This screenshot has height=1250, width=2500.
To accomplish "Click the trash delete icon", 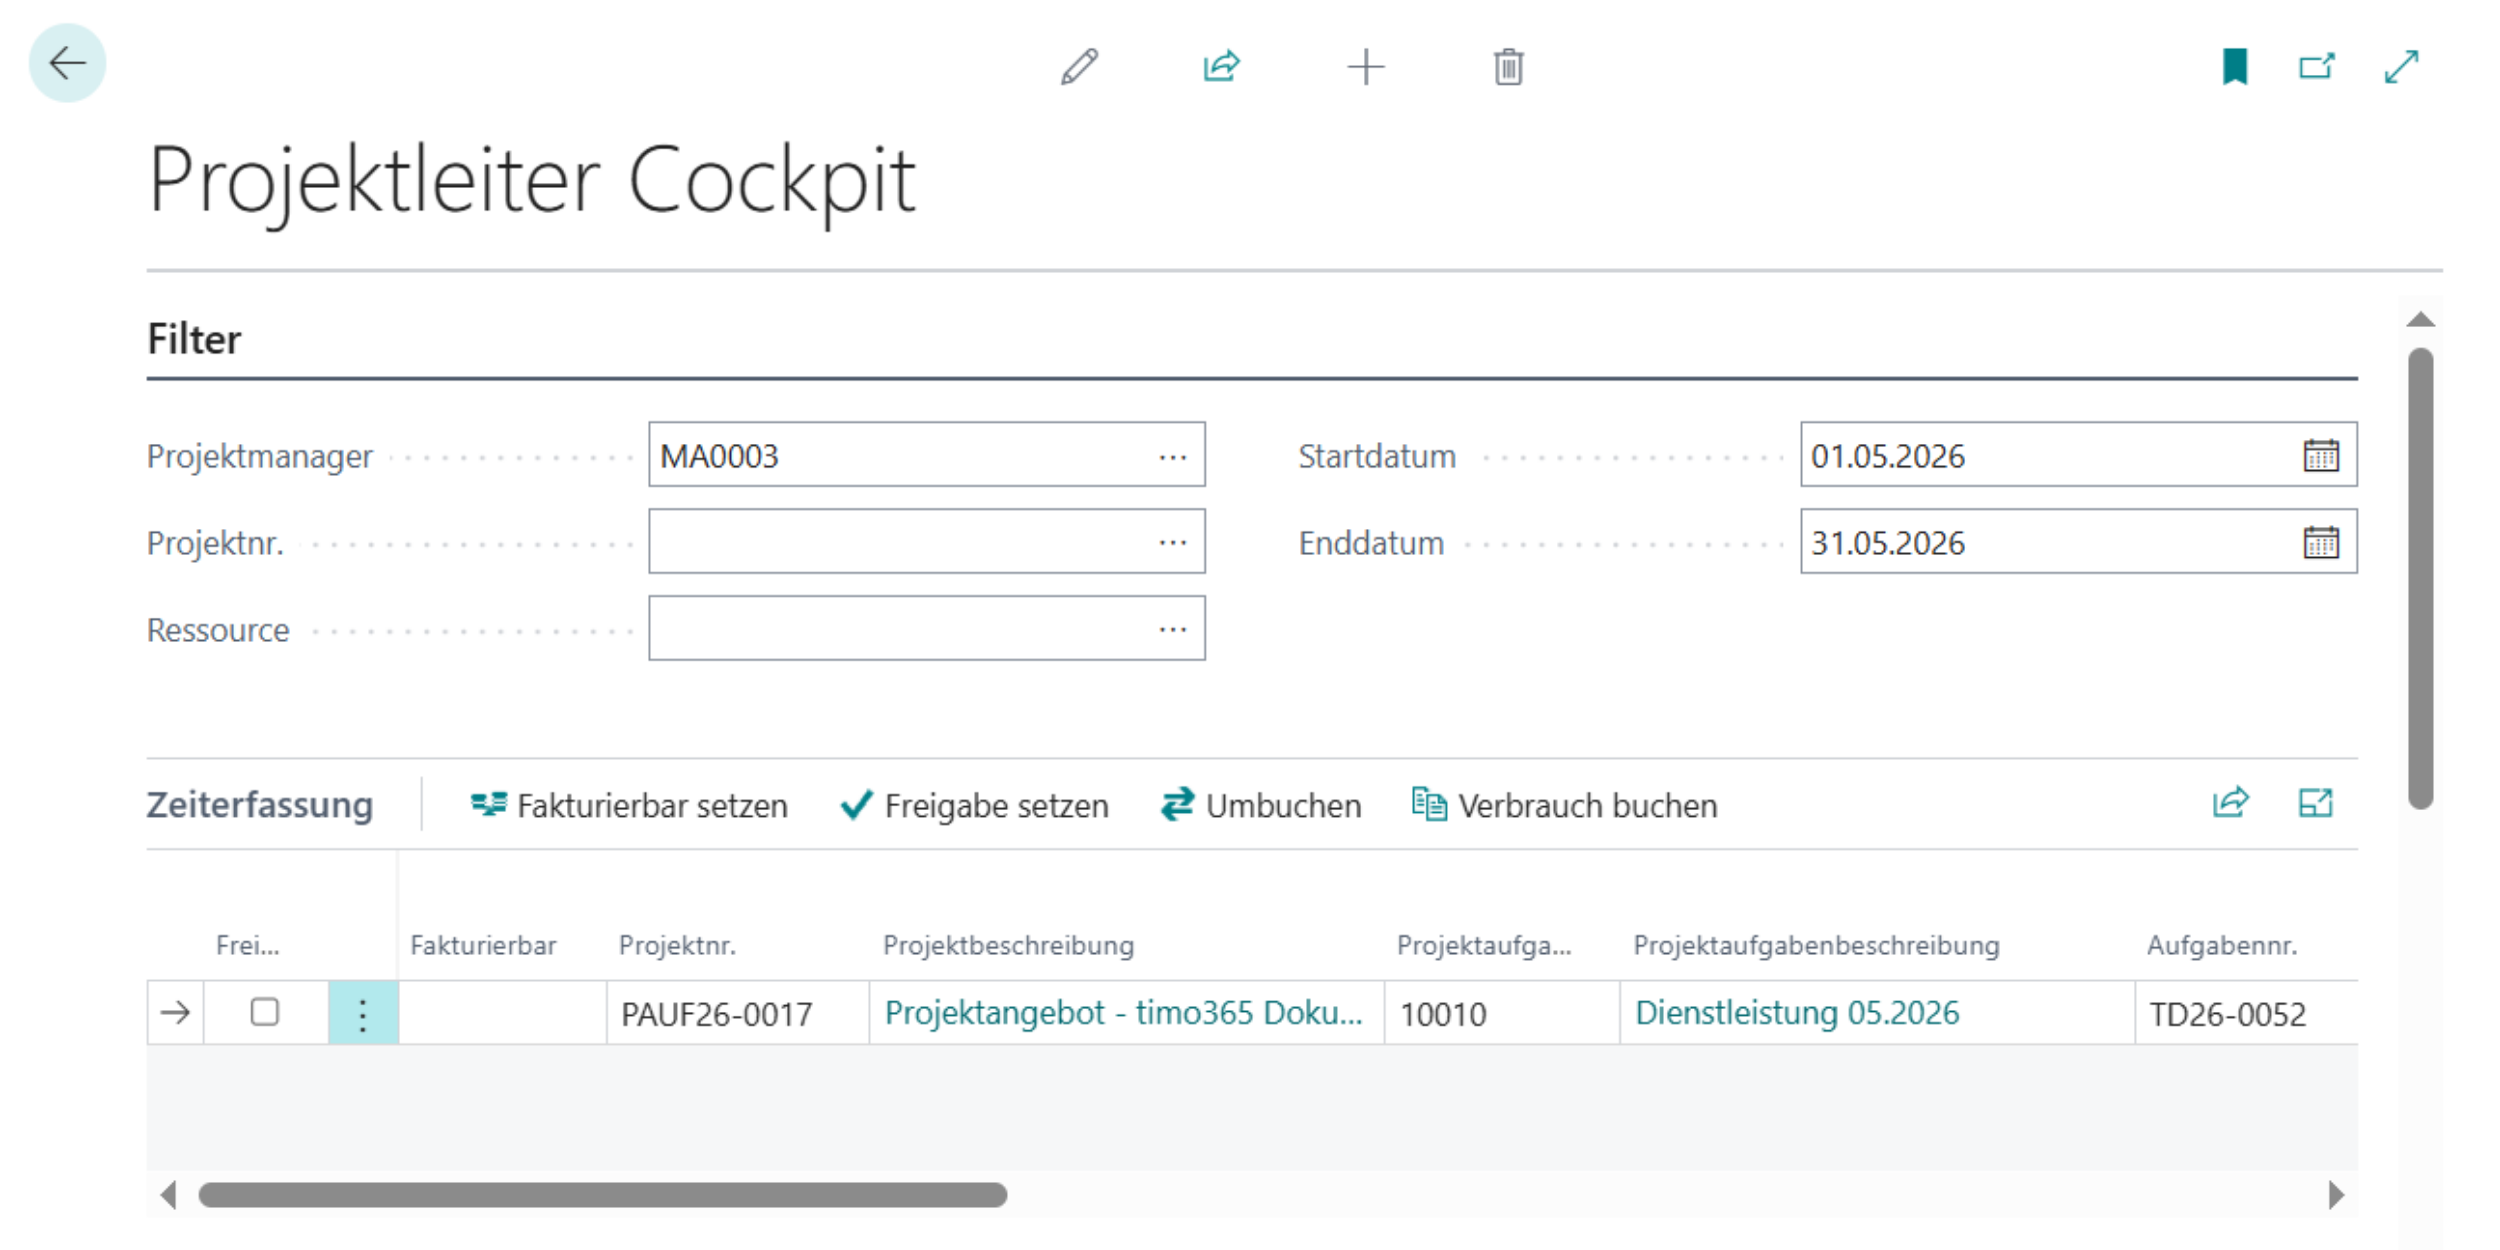I will coord(1508,67).
